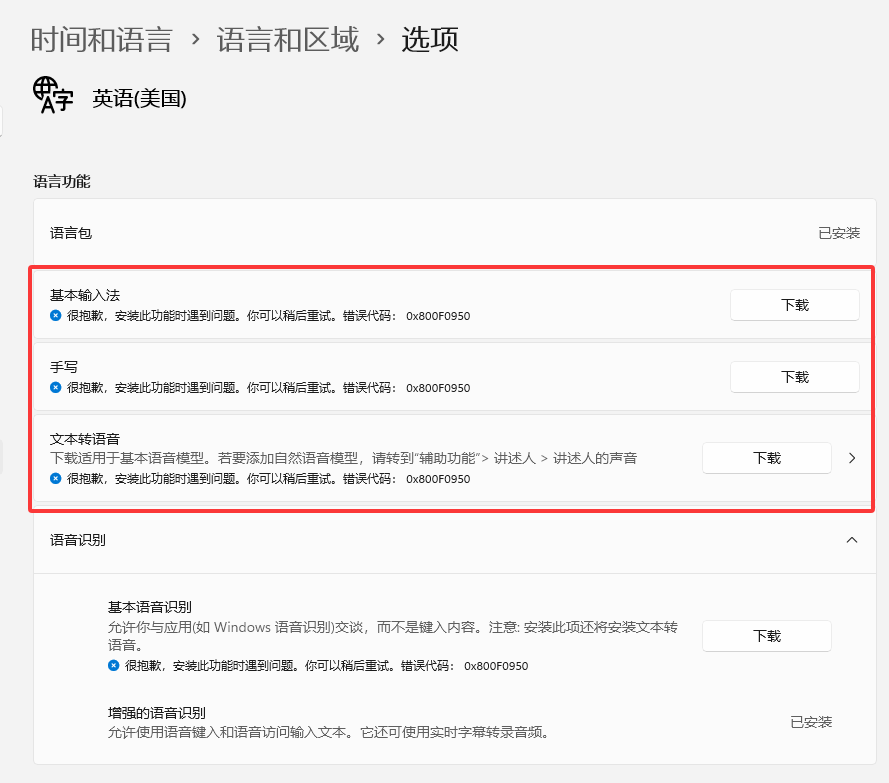The image size is (889, 783).
Task: Click the 语言包 row label
Action: click(71, 233)
